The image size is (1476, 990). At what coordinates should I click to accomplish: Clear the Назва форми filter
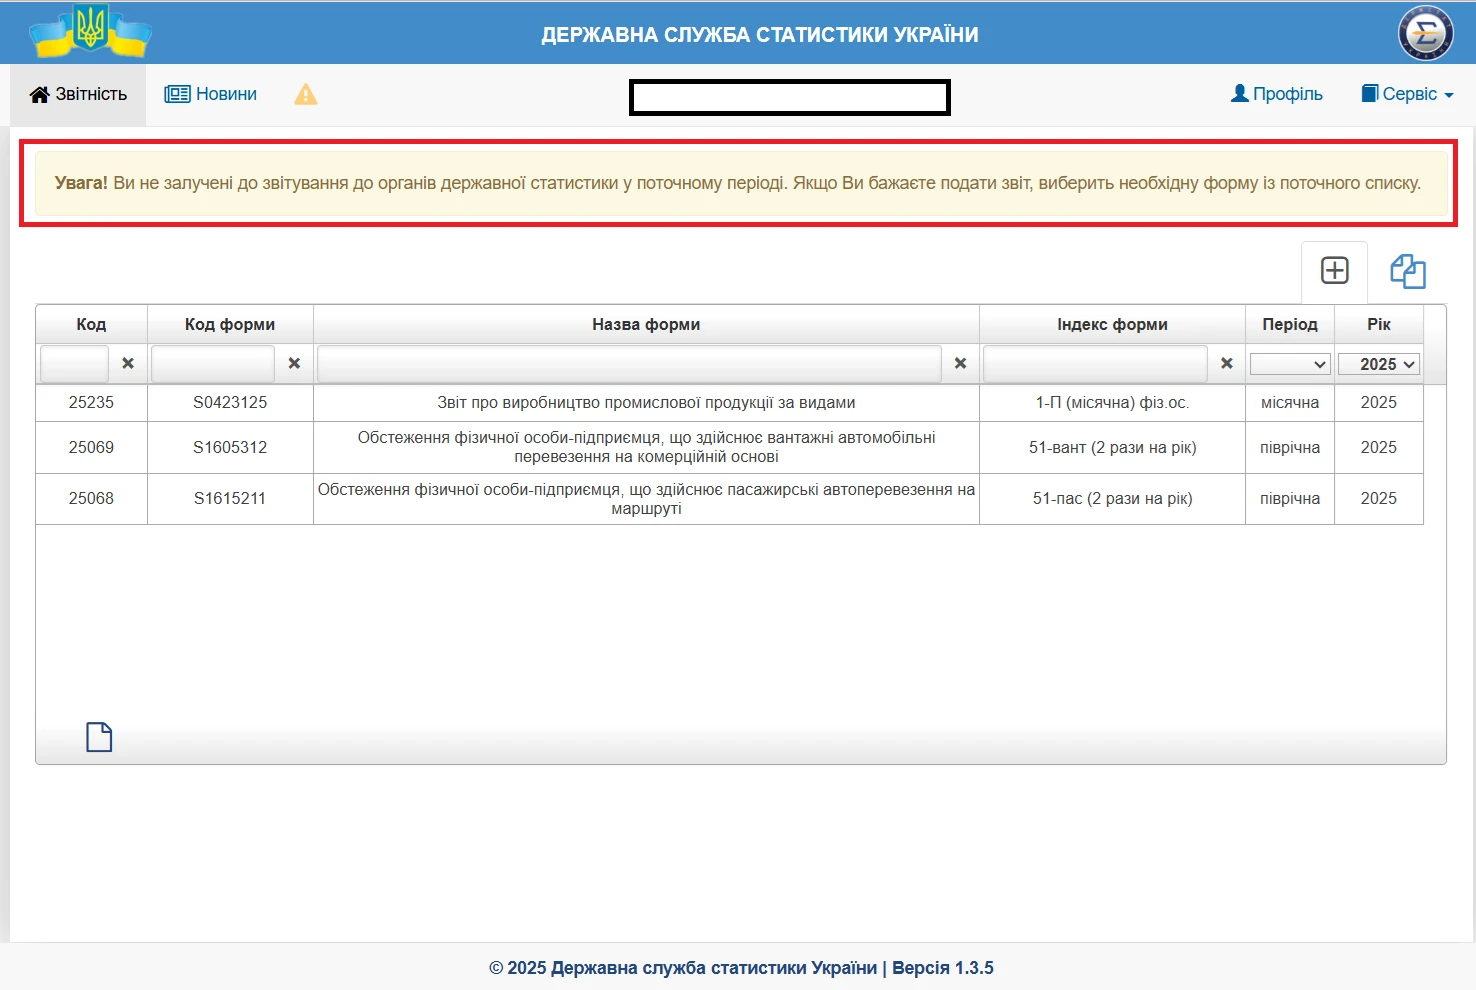[x=960, y=364]
